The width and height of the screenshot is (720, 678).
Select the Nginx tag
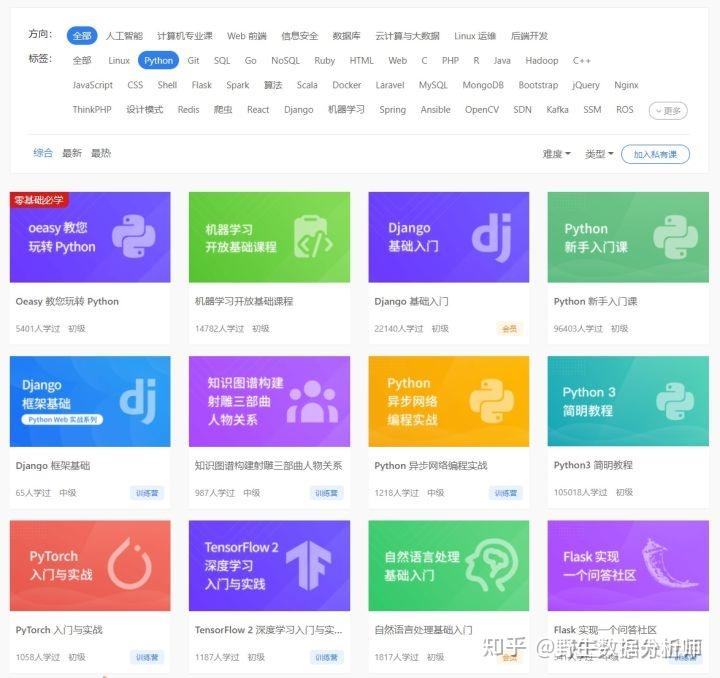pyautogui.click(x=626, y=85)
